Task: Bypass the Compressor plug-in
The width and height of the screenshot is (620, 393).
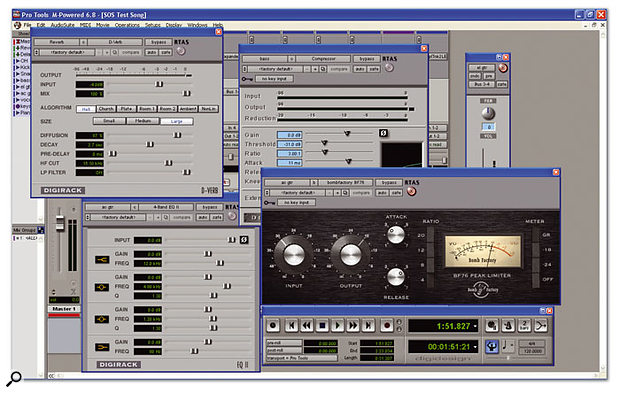Action: click(367, 59)
